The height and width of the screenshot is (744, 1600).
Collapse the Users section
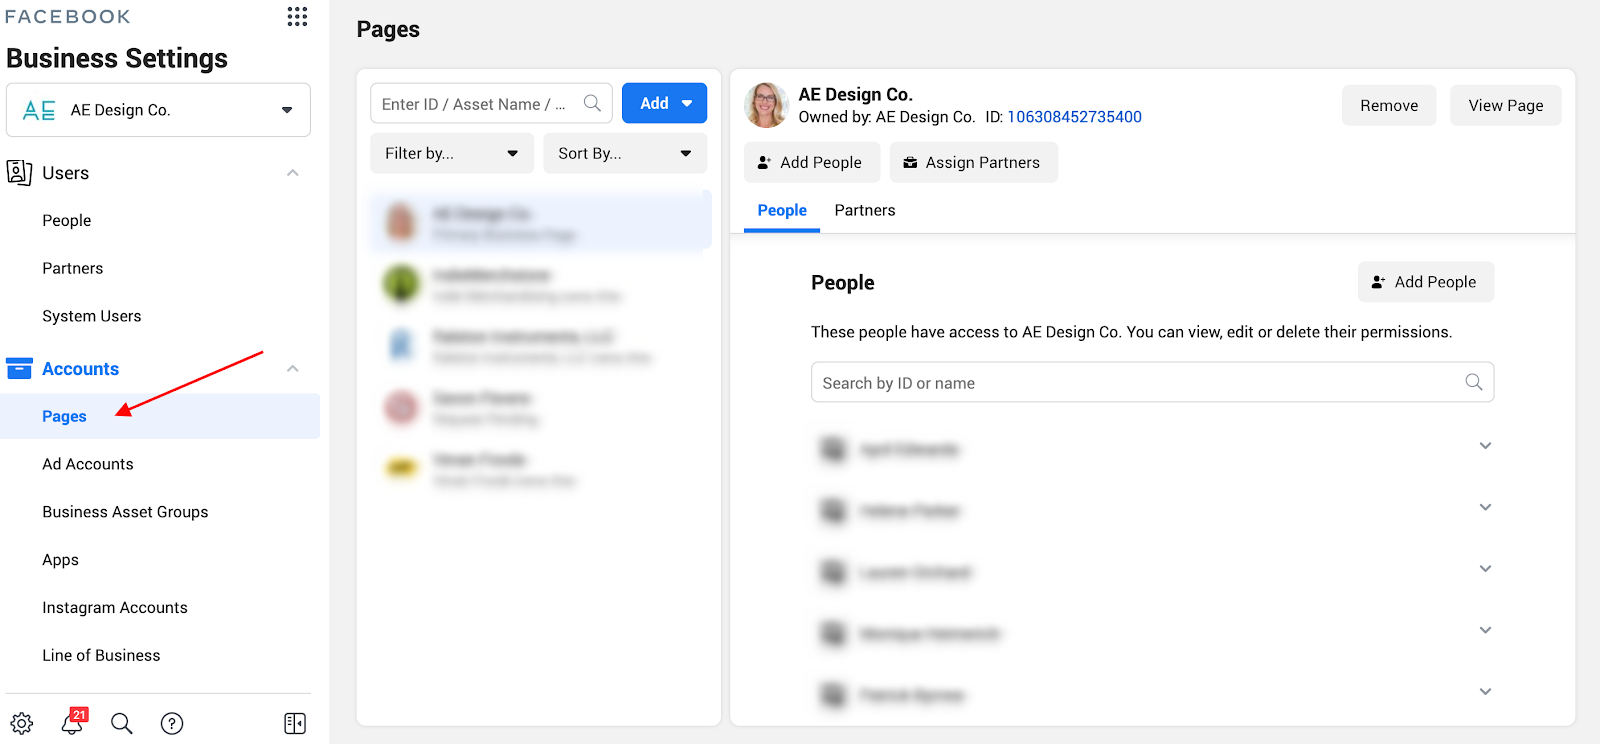pyautogui.click(x=292, y=173)
